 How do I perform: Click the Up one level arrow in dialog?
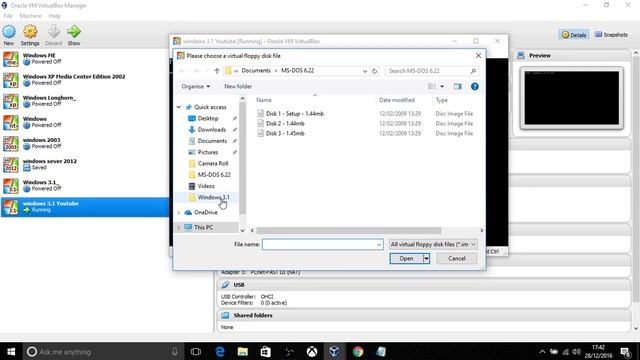[x=217, y=71]
